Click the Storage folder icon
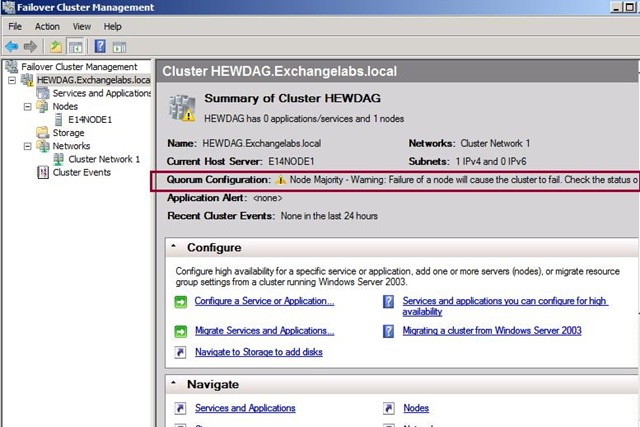 pos(42,132)
